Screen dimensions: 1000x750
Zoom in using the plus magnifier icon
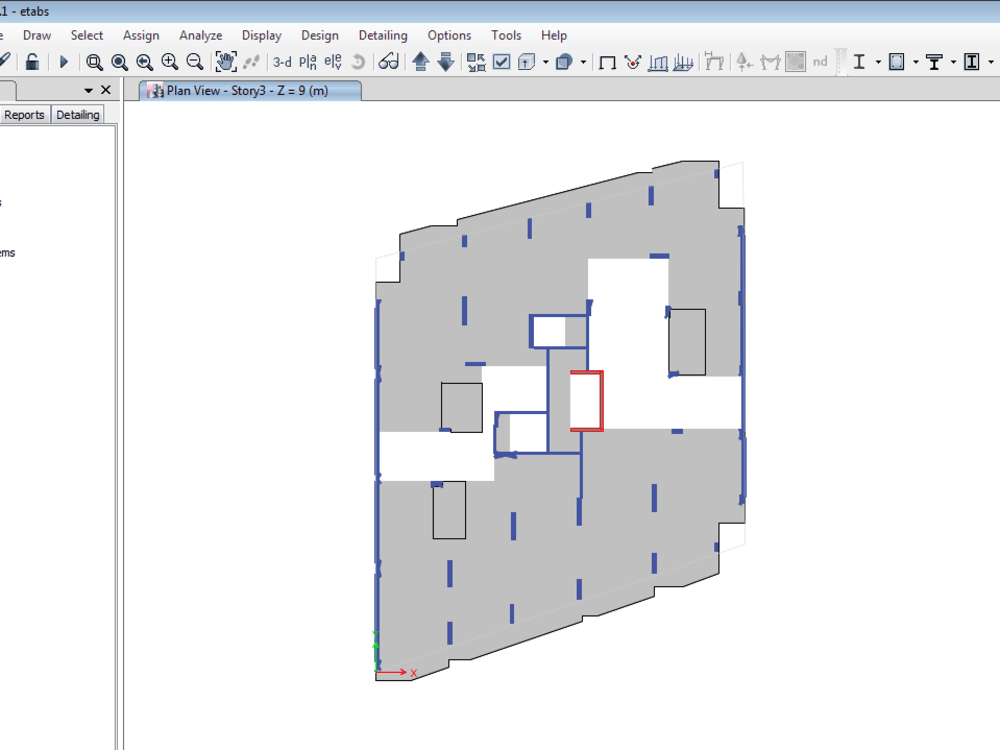170,62
